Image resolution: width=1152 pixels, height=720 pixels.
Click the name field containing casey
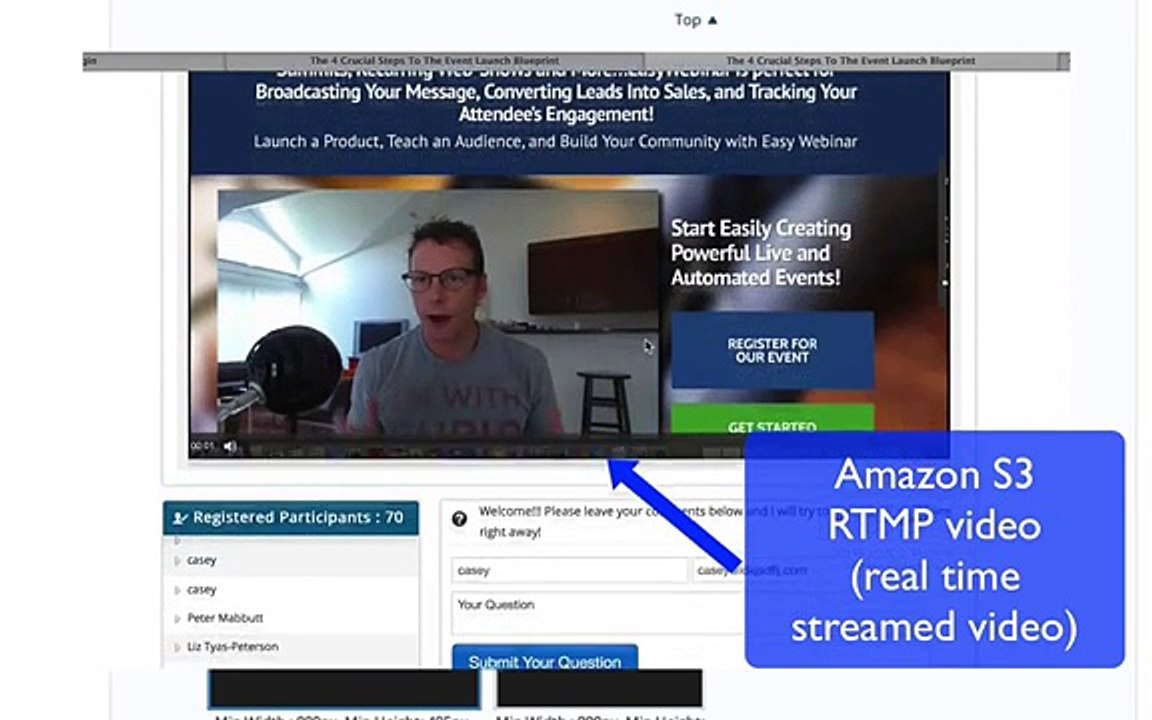click(x=569, y=570)
